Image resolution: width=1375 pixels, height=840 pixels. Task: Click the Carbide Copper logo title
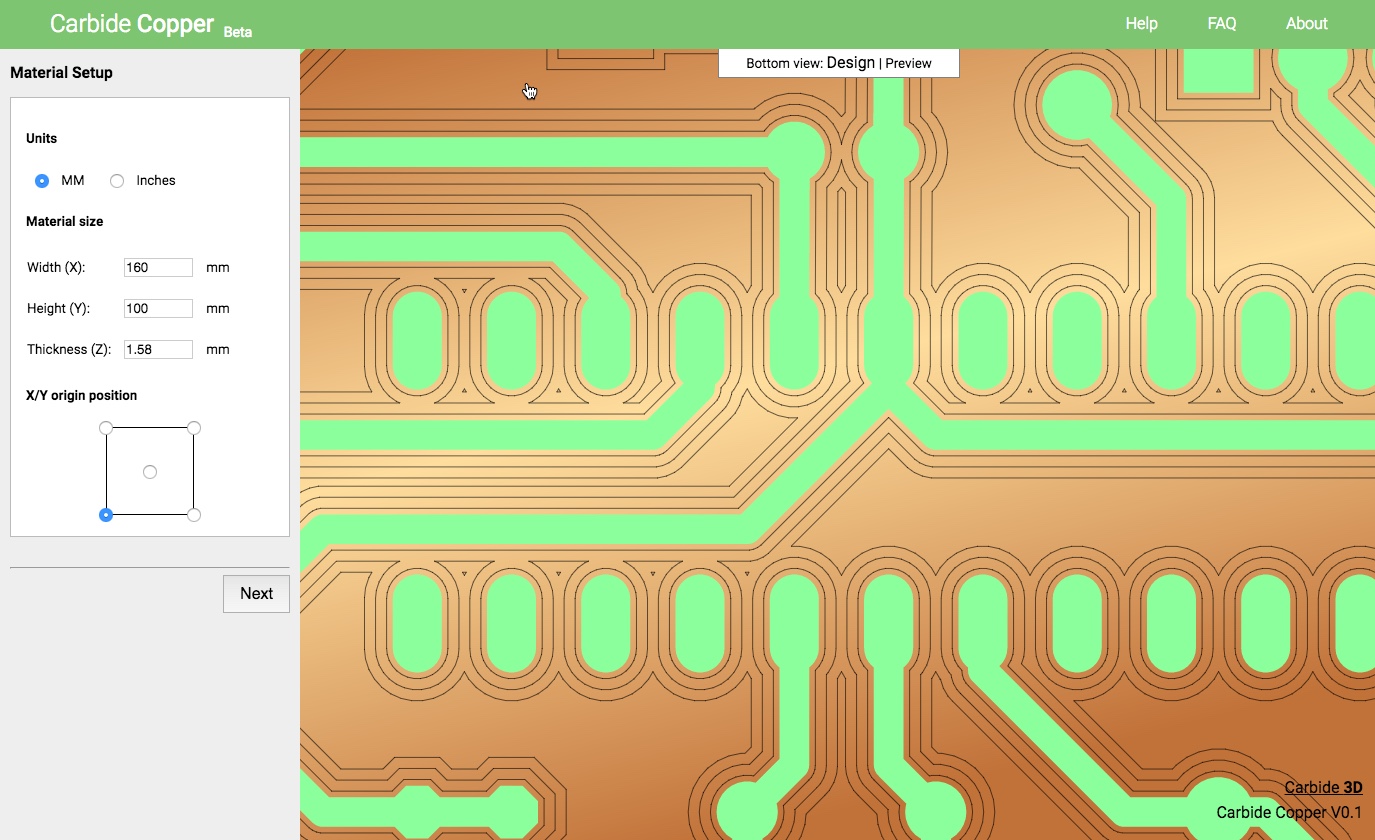pyautogui.click(x=132, y=24)
